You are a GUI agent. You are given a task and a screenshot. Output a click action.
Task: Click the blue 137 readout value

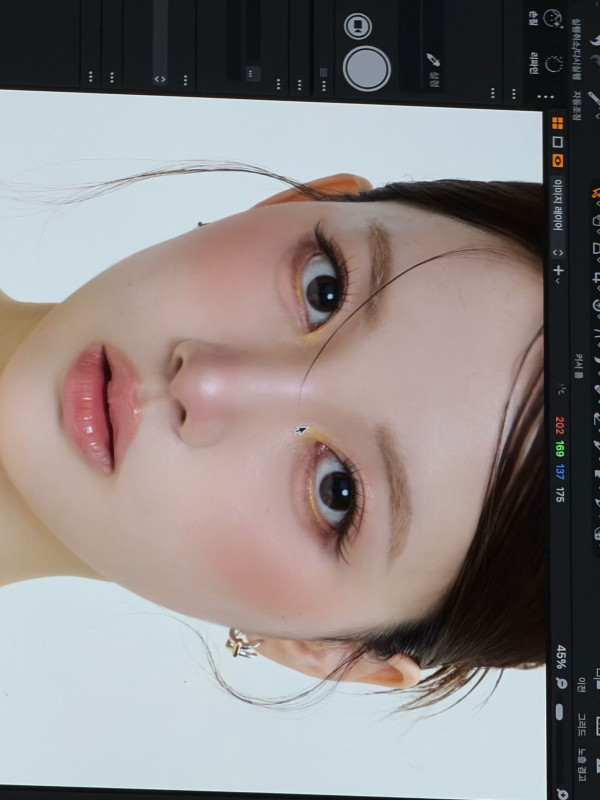tap(559, 472)
